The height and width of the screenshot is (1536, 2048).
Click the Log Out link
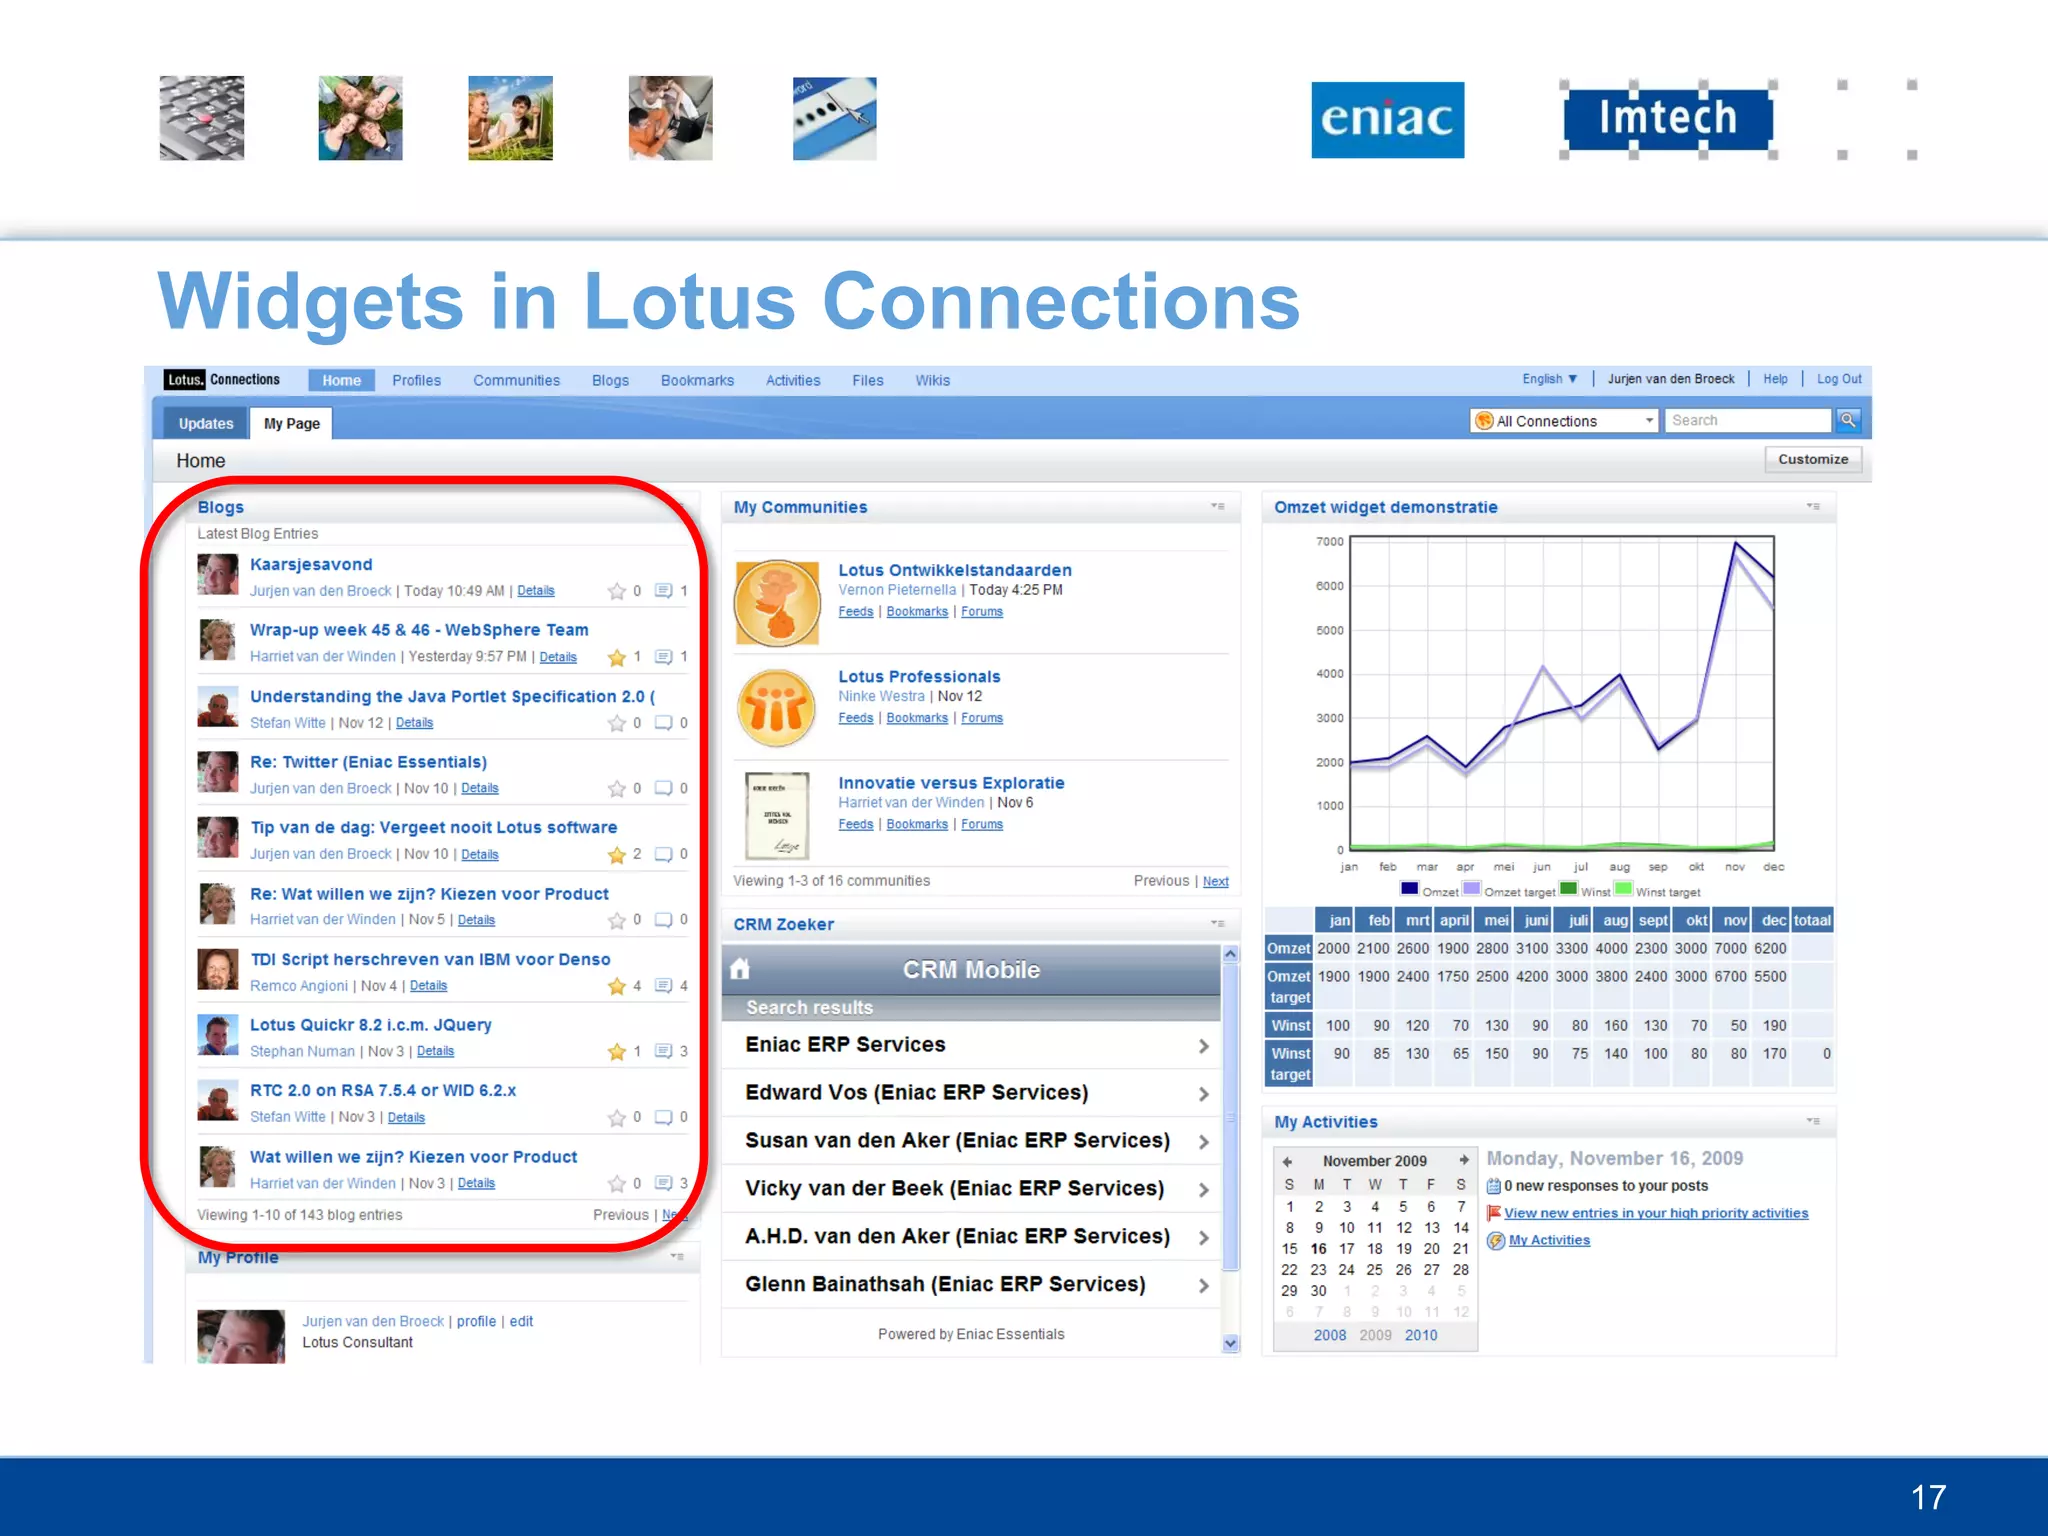tap(1839, 379)
